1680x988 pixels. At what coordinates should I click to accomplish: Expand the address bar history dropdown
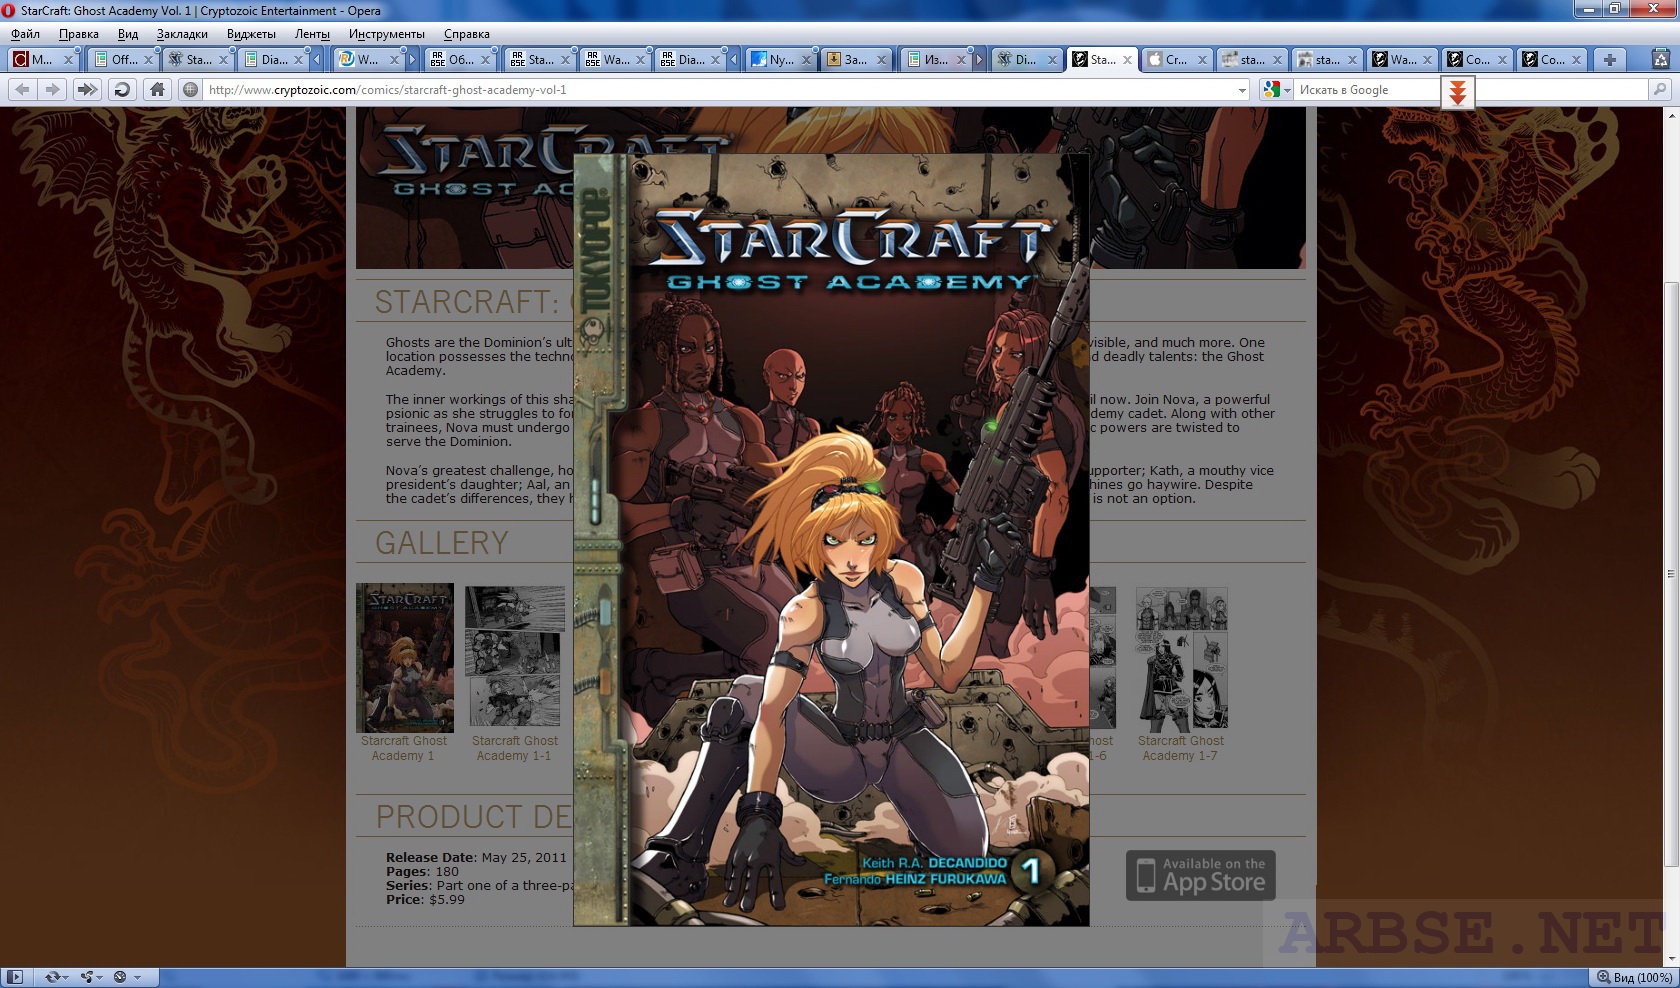coord(1242,90)
